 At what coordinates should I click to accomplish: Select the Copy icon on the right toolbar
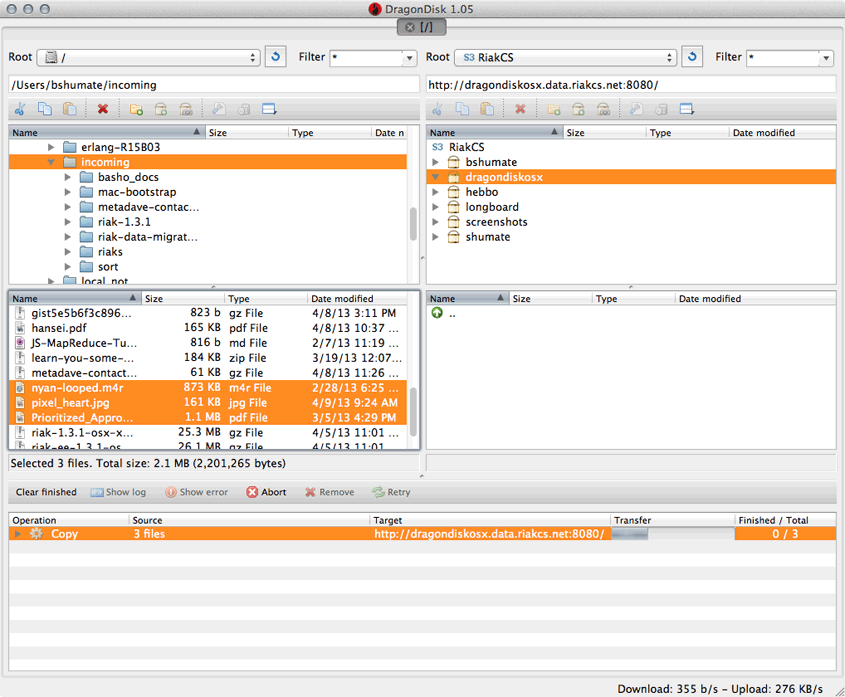(x=462, y=109)
